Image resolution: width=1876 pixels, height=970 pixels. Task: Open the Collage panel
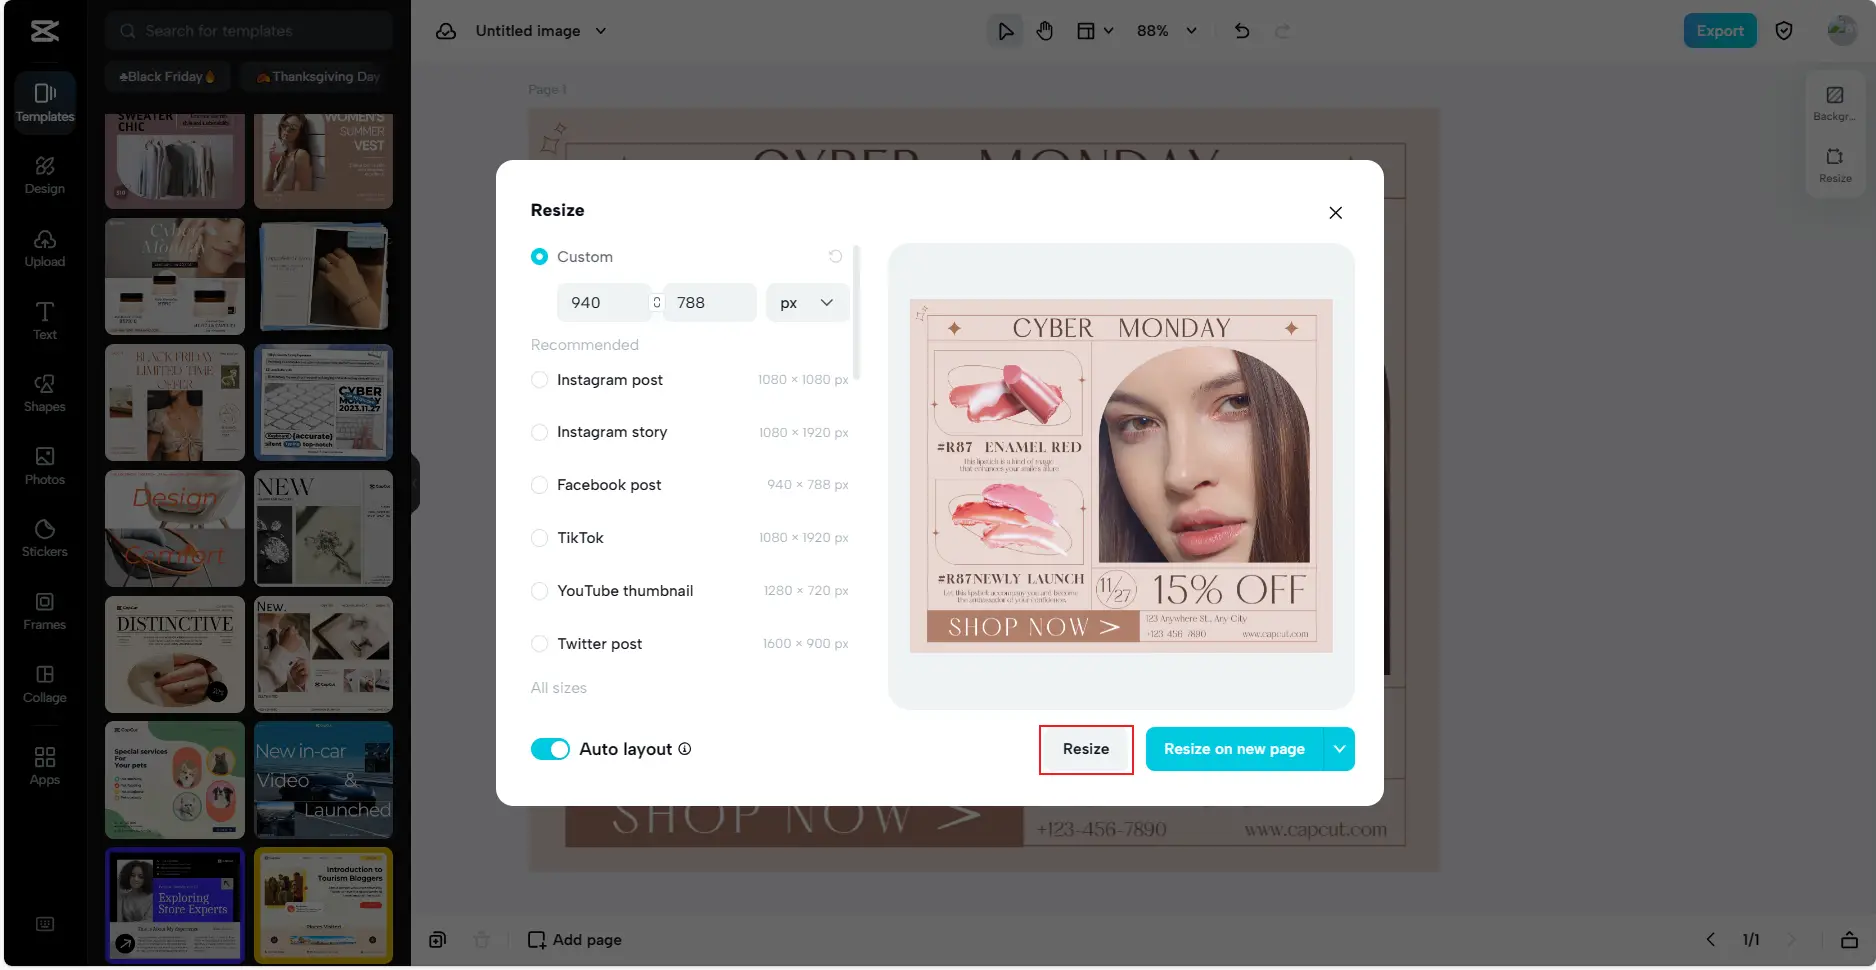pyautogui.click(x=44, y=683)
